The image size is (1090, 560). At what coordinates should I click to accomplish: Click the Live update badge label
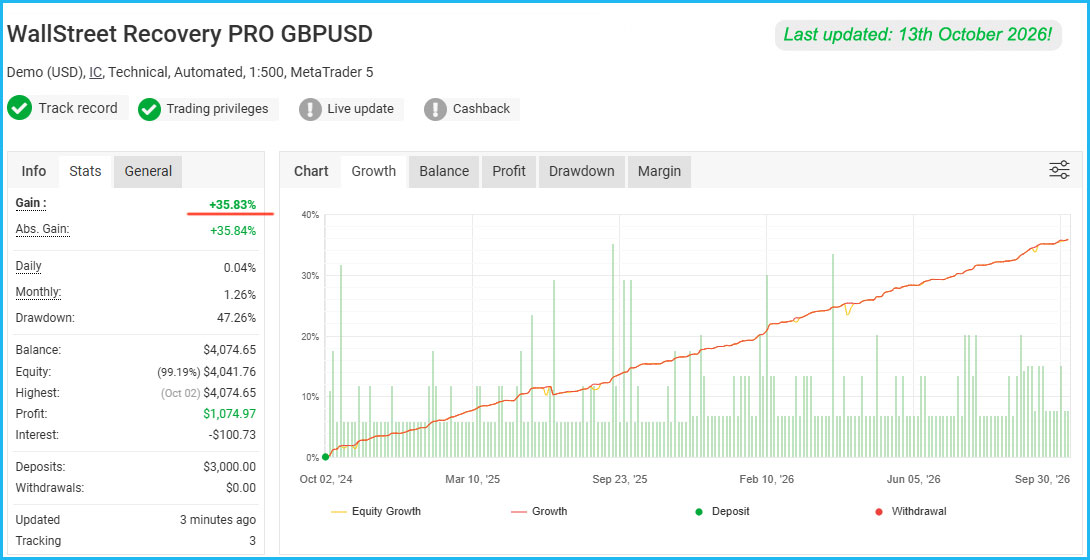coord(360,109)
